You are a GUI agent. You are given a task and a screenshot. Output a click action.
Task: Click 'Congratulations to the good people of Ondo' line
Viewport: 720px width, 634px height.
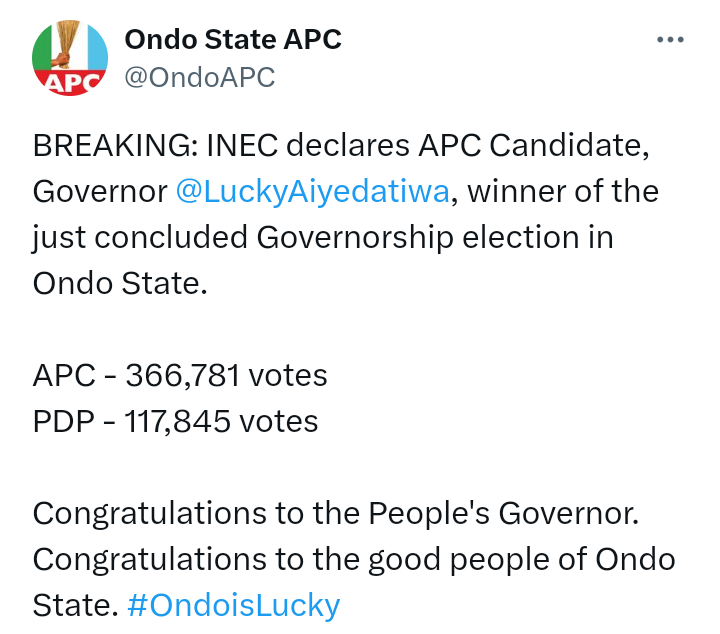tap(354, 558)
